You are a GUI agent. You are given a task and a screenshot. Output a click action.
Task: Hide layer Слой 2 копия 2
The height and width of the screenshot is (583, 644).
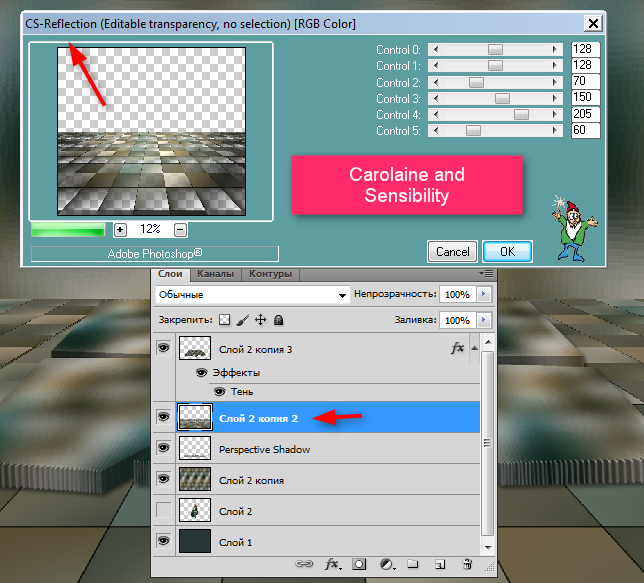(x=163, y=417)
